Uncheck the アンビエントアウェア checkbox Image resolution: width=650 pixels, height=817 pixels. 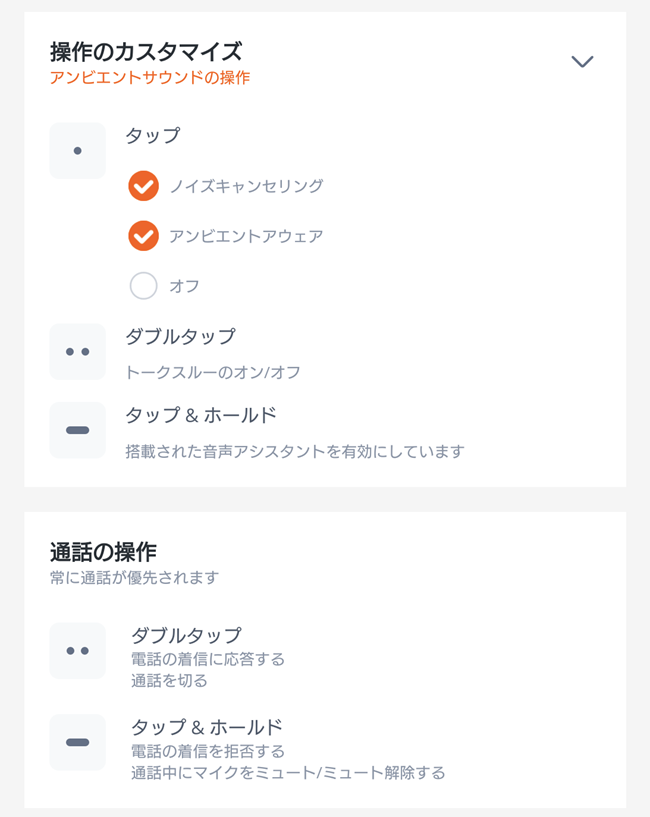click(143, 236)
